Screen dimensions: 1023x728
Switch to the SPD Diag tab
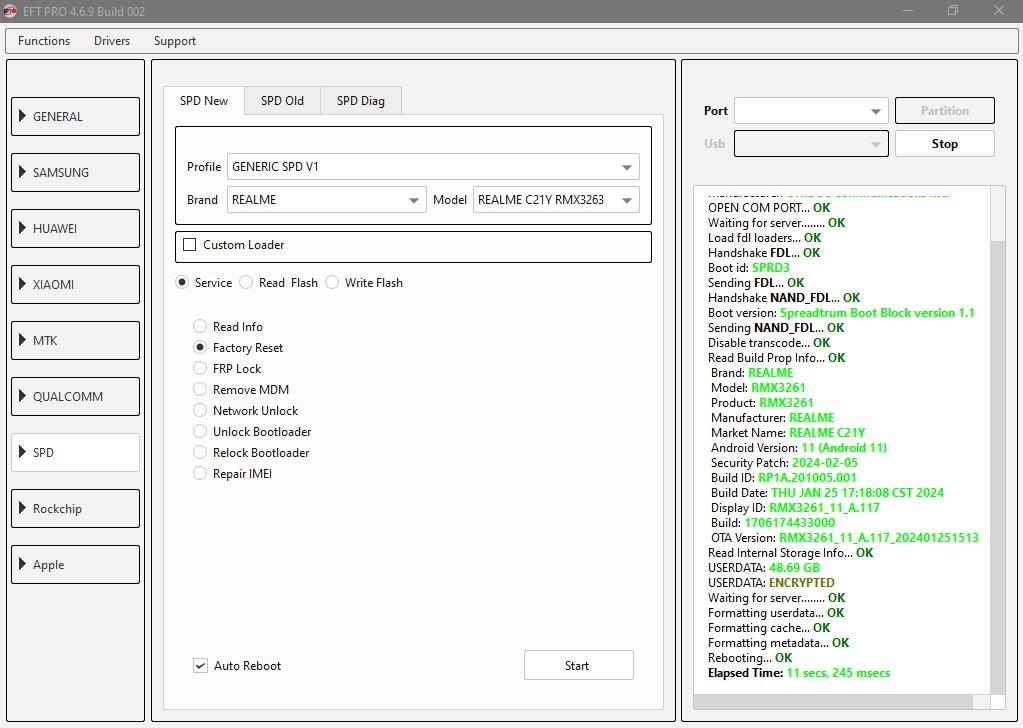[360, 101]
